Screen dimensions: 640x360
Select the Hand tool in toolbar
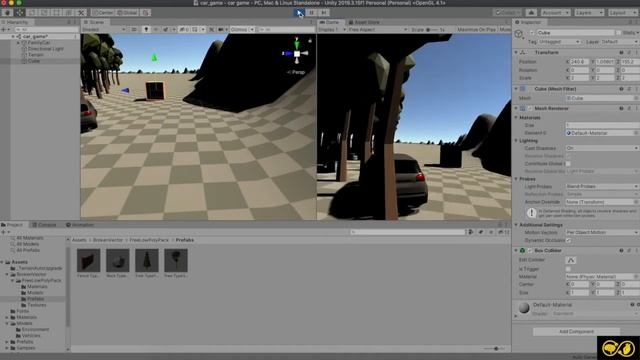tap(7, 13)
